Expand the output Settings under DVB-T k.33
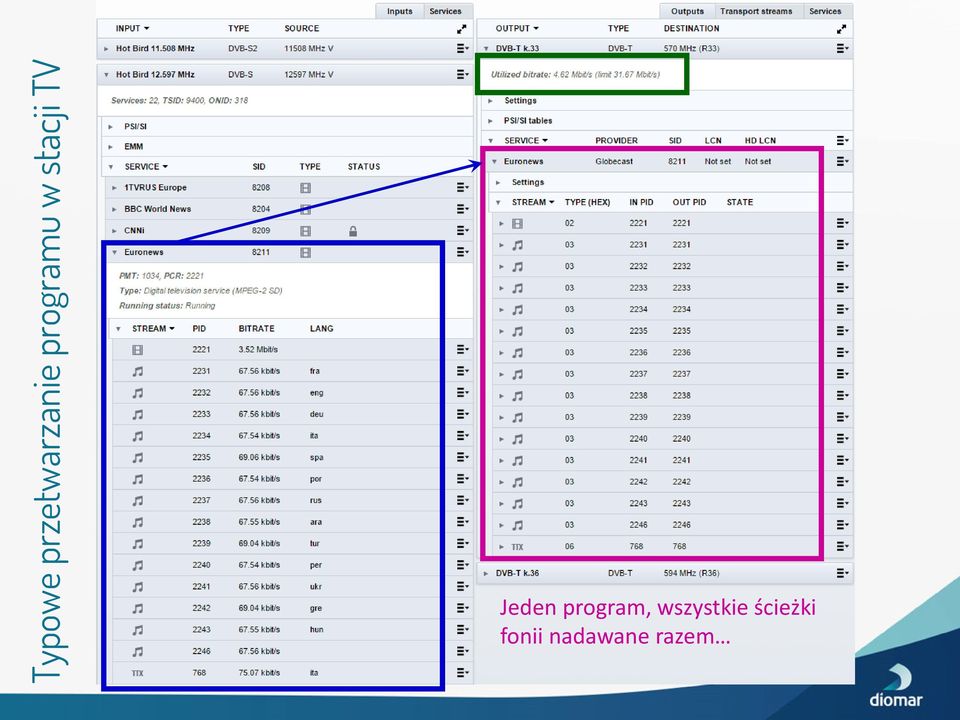Screen dimensions: 960x720 (x=490, y=100)
